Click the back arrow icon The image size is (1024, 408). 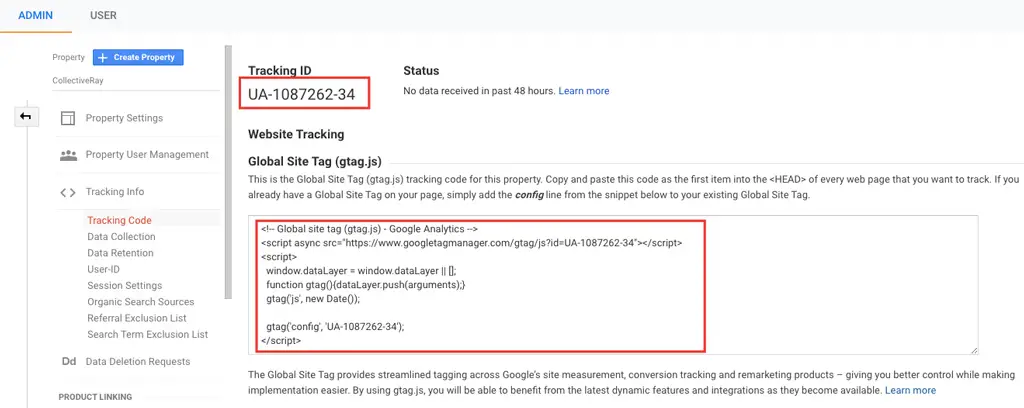pyautogui.click(x=26, y=117)
